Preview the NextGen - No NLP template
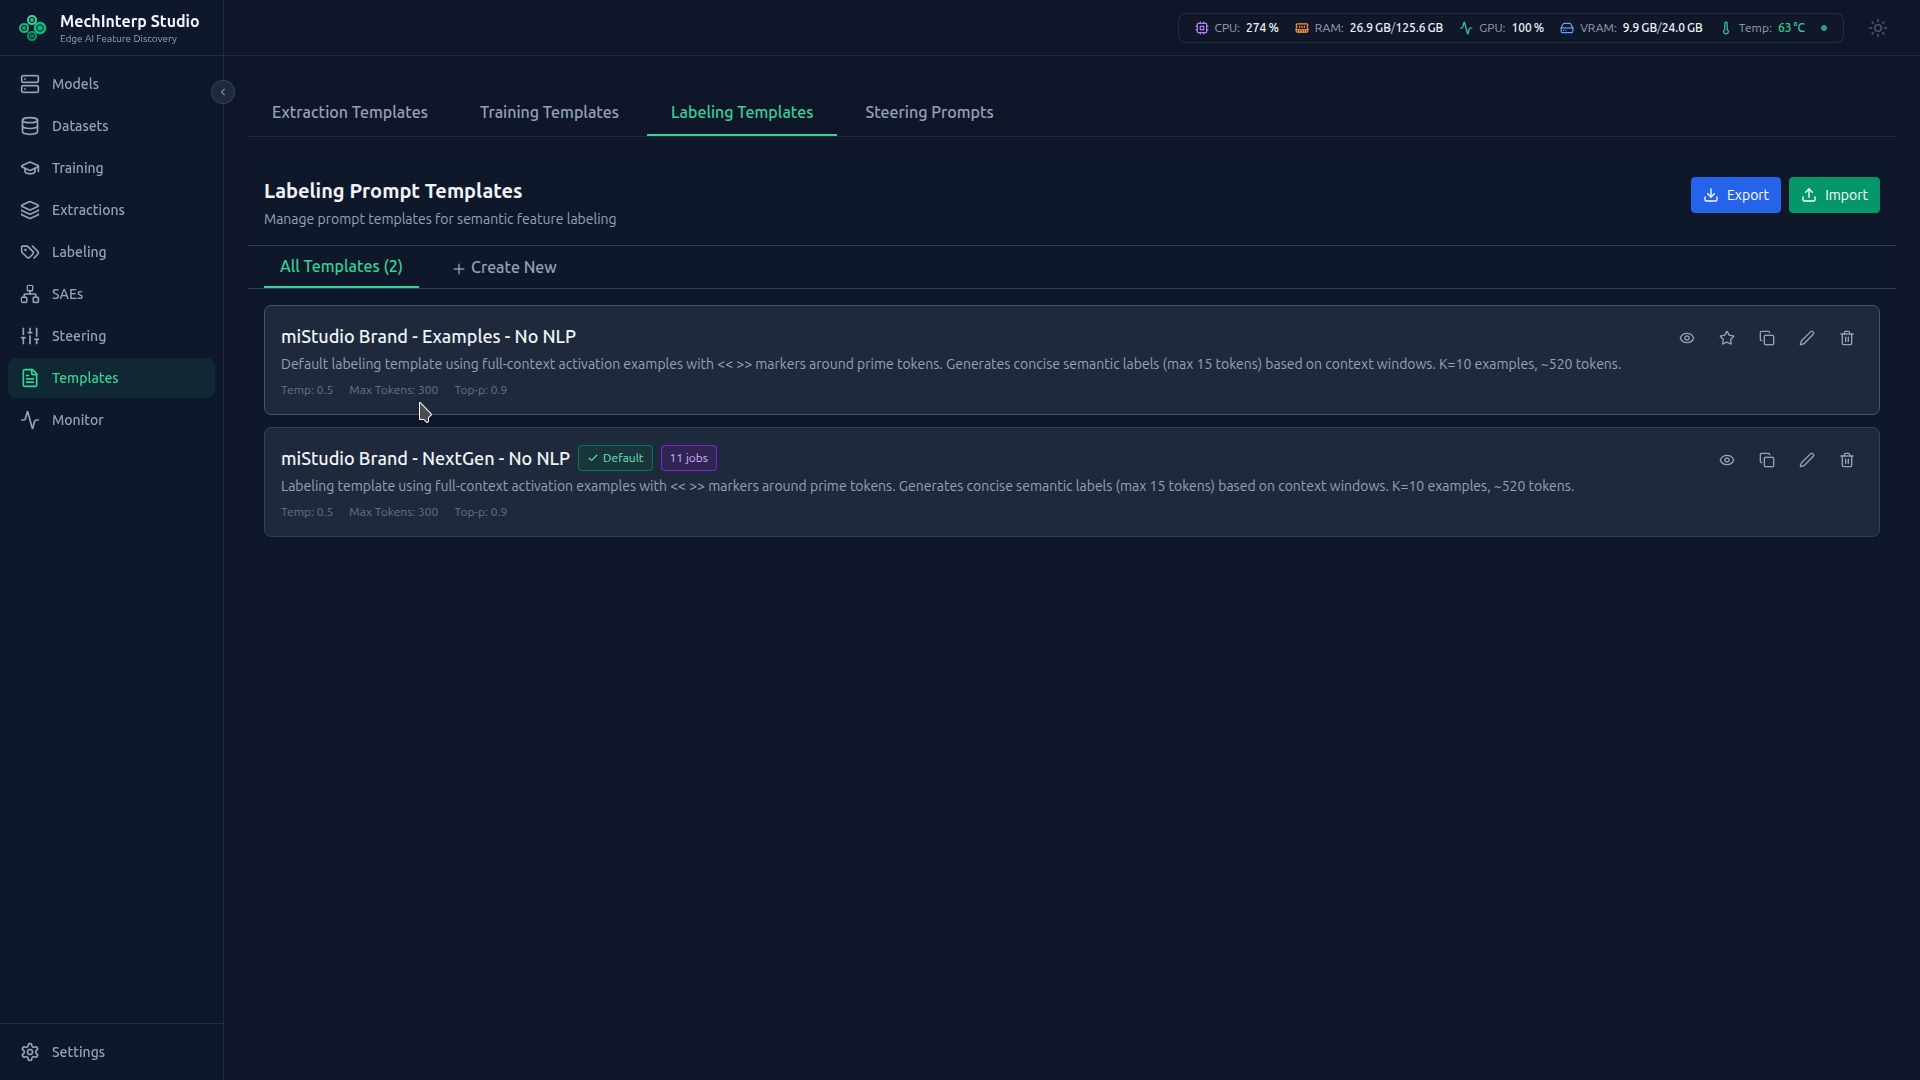 [x=1727, y=460]
